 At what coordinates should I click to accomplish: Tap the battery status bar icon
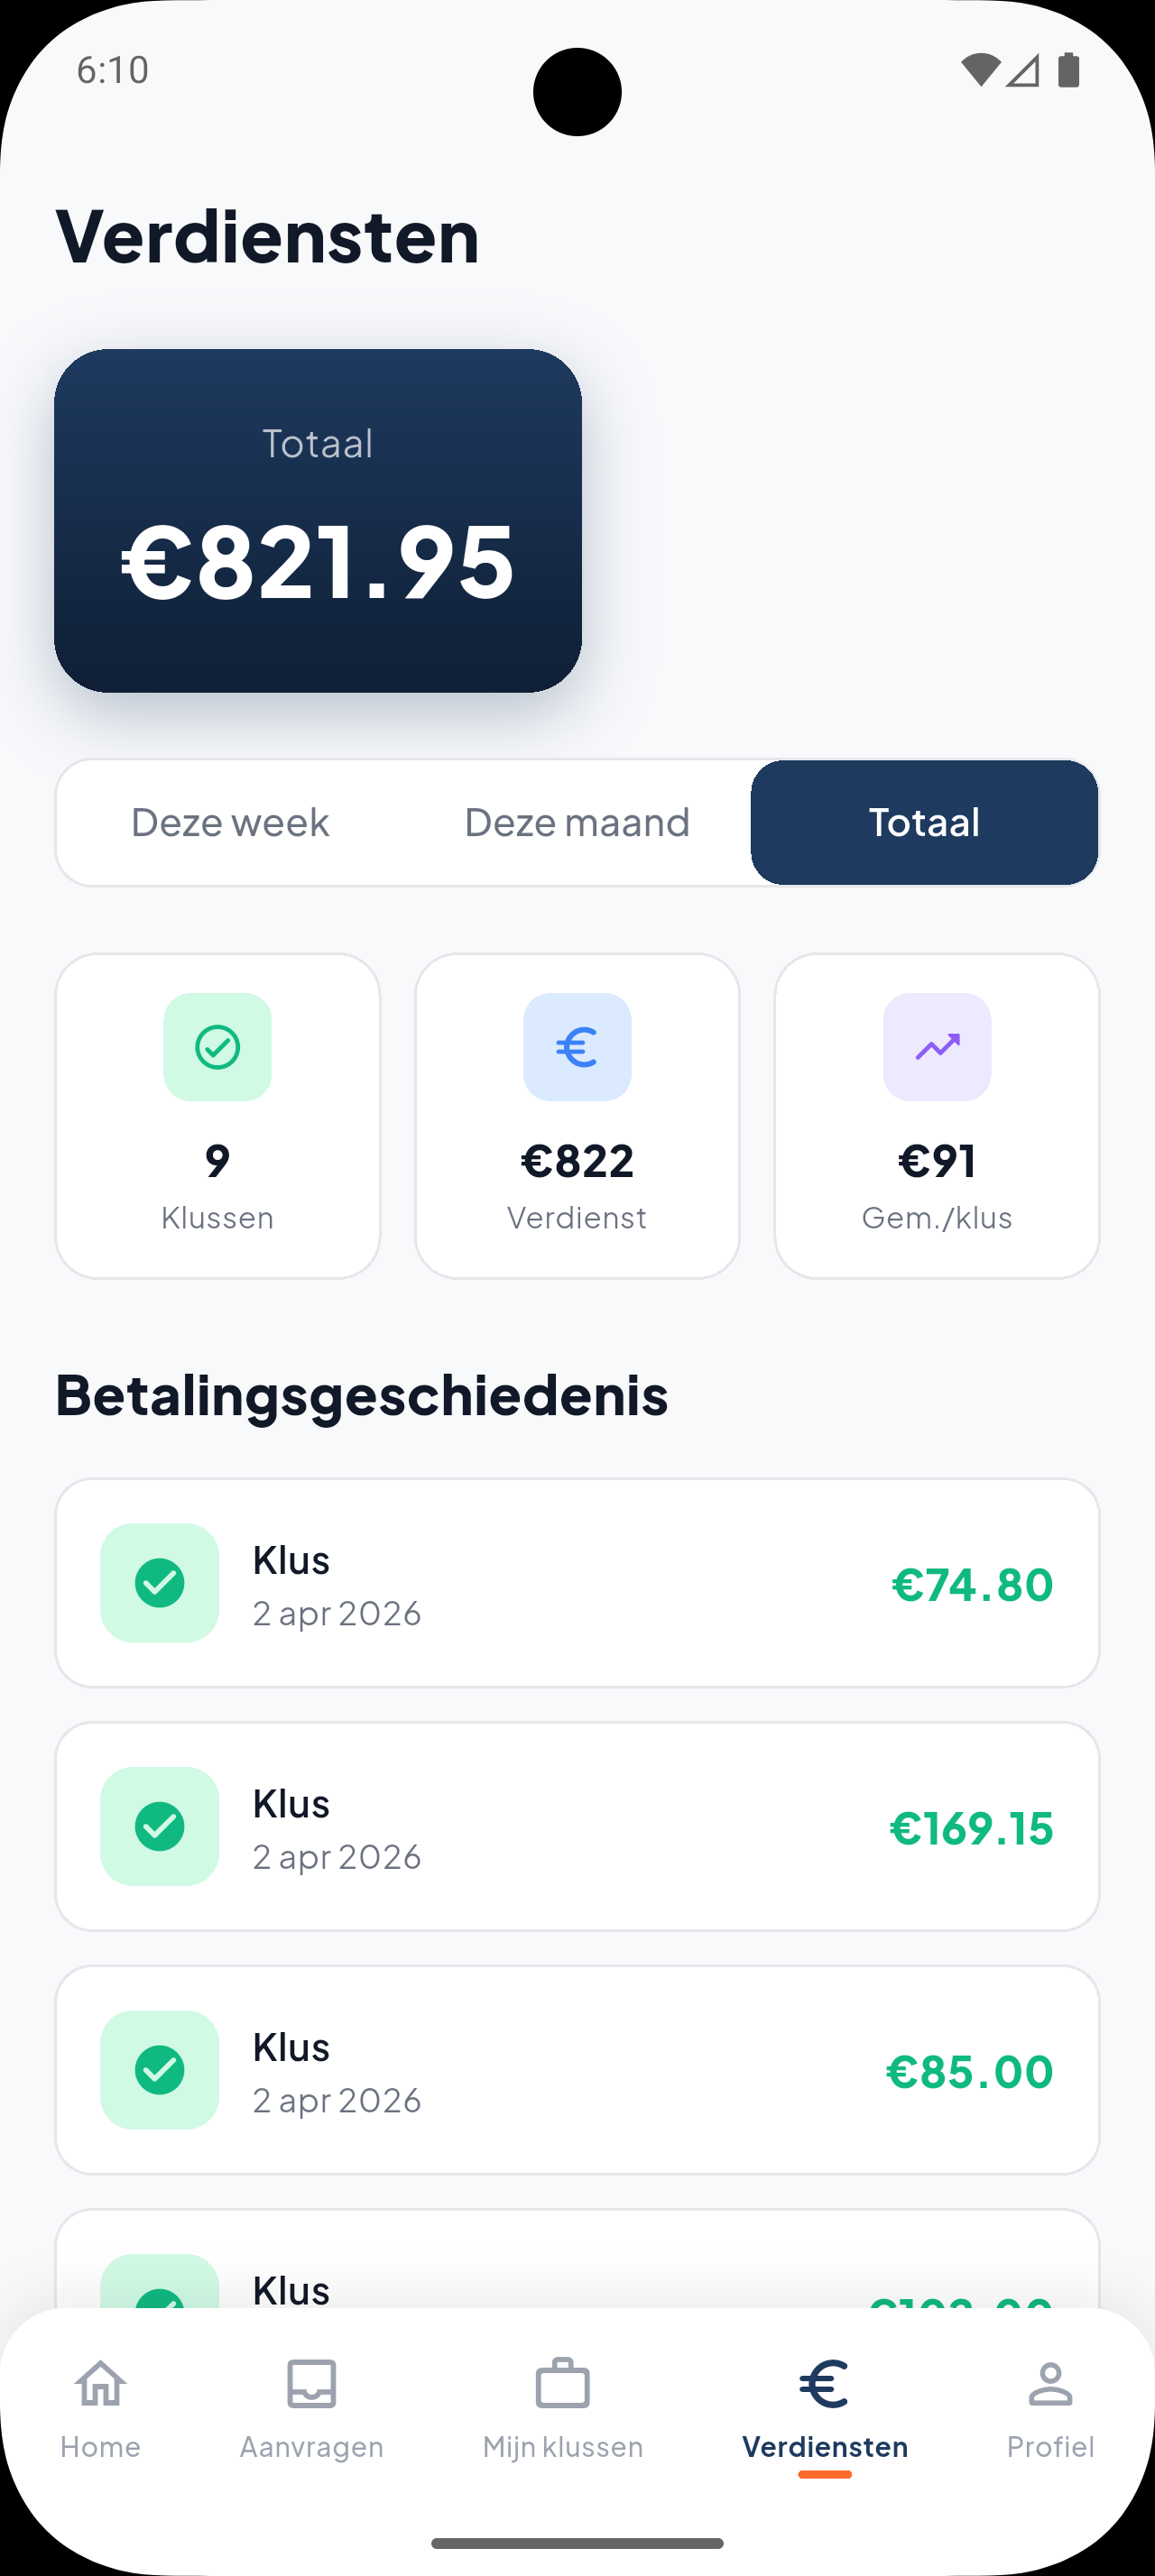[1068, 70]
